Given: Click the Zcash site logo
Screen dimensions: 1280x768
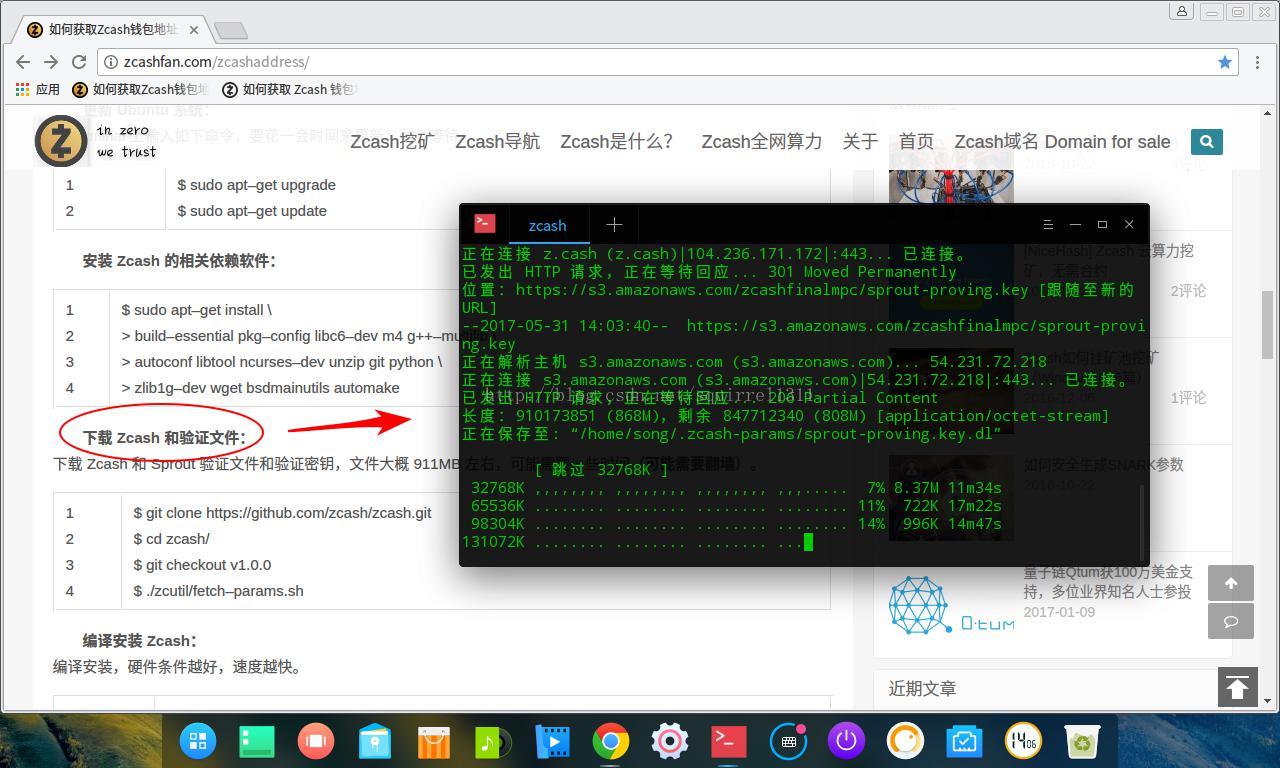Looking at the screenshot, I should (x=61, y=141).
